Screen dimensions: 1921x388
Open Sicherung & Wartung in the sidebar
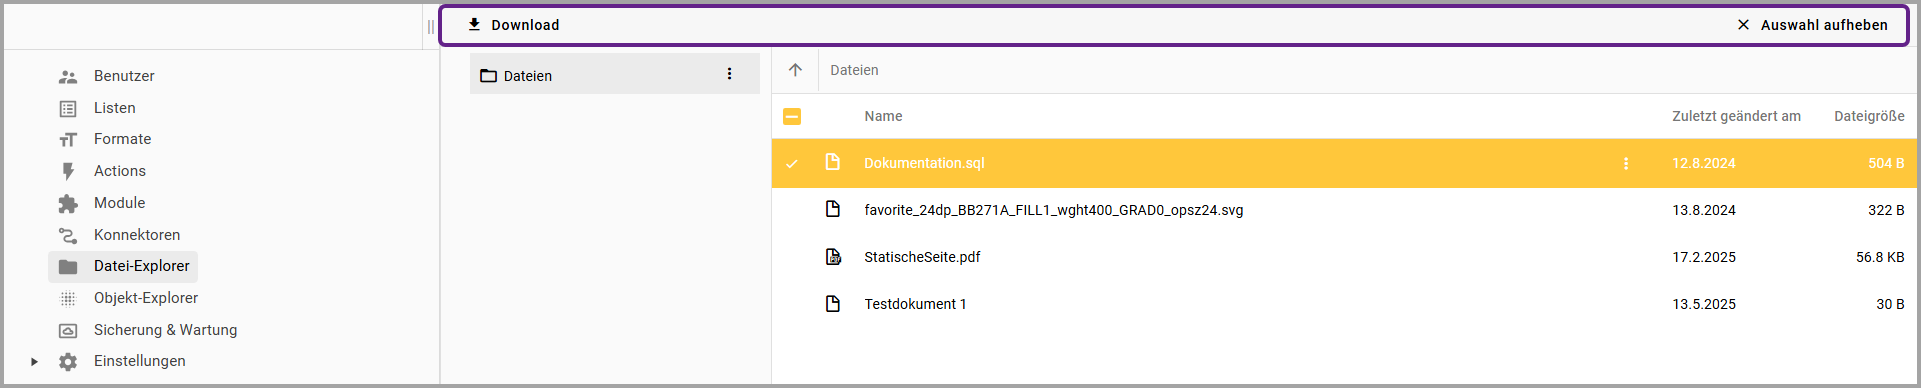pyautogui.click(x=165, y=330)
